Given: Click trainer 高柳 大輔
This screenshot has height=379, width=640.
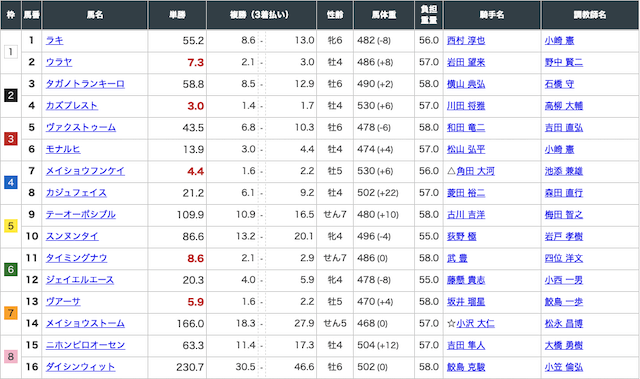Looking at the screenshot, I should [564, 106].
